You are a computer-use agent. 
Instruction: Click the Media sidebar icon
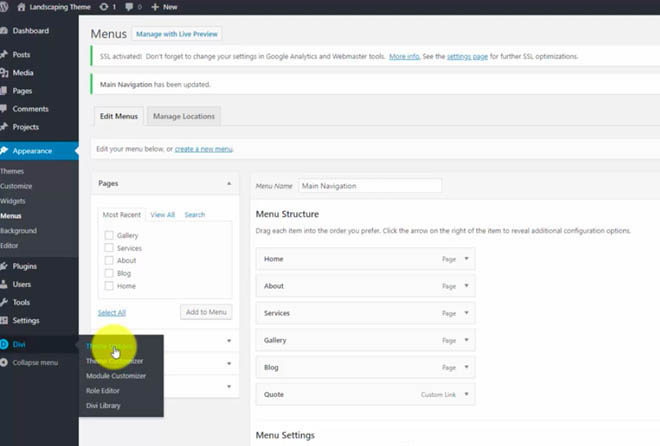pyautogui.click(x=4, y=73)
